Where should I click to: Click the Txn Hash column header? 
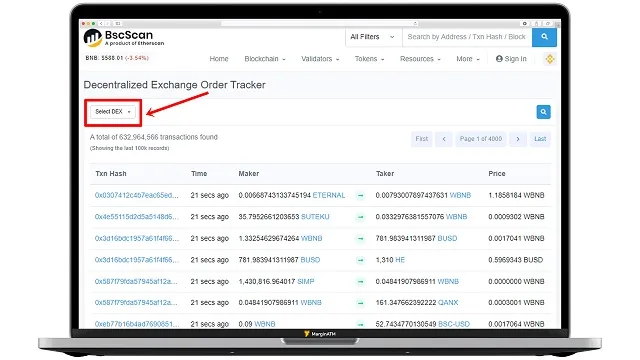click(111, 174)
